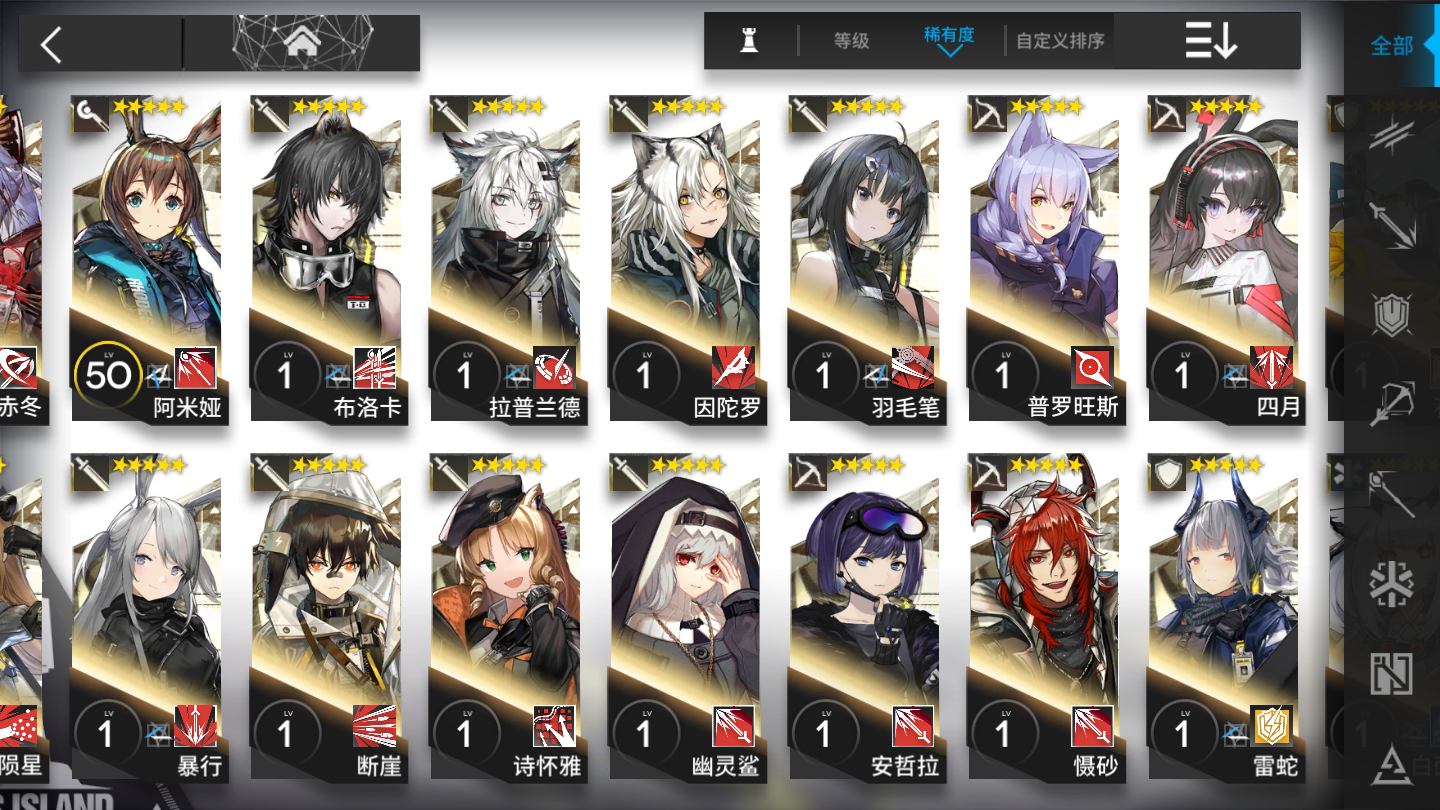Filter by Specialist triangle class icon

(1391, 765)
